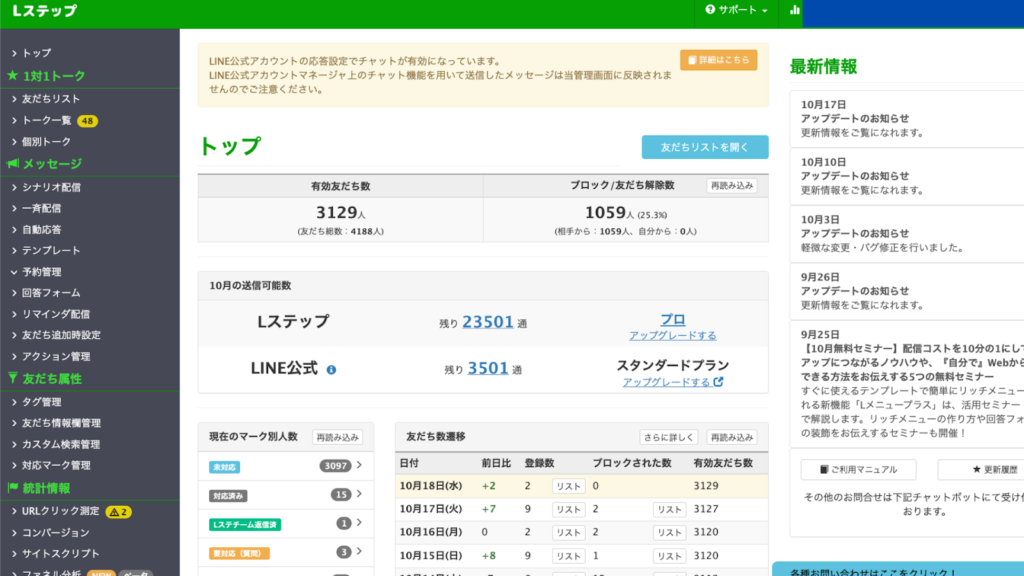
Task: Click the warning badge beside URLクリック測定
Action: pos(118,511)
